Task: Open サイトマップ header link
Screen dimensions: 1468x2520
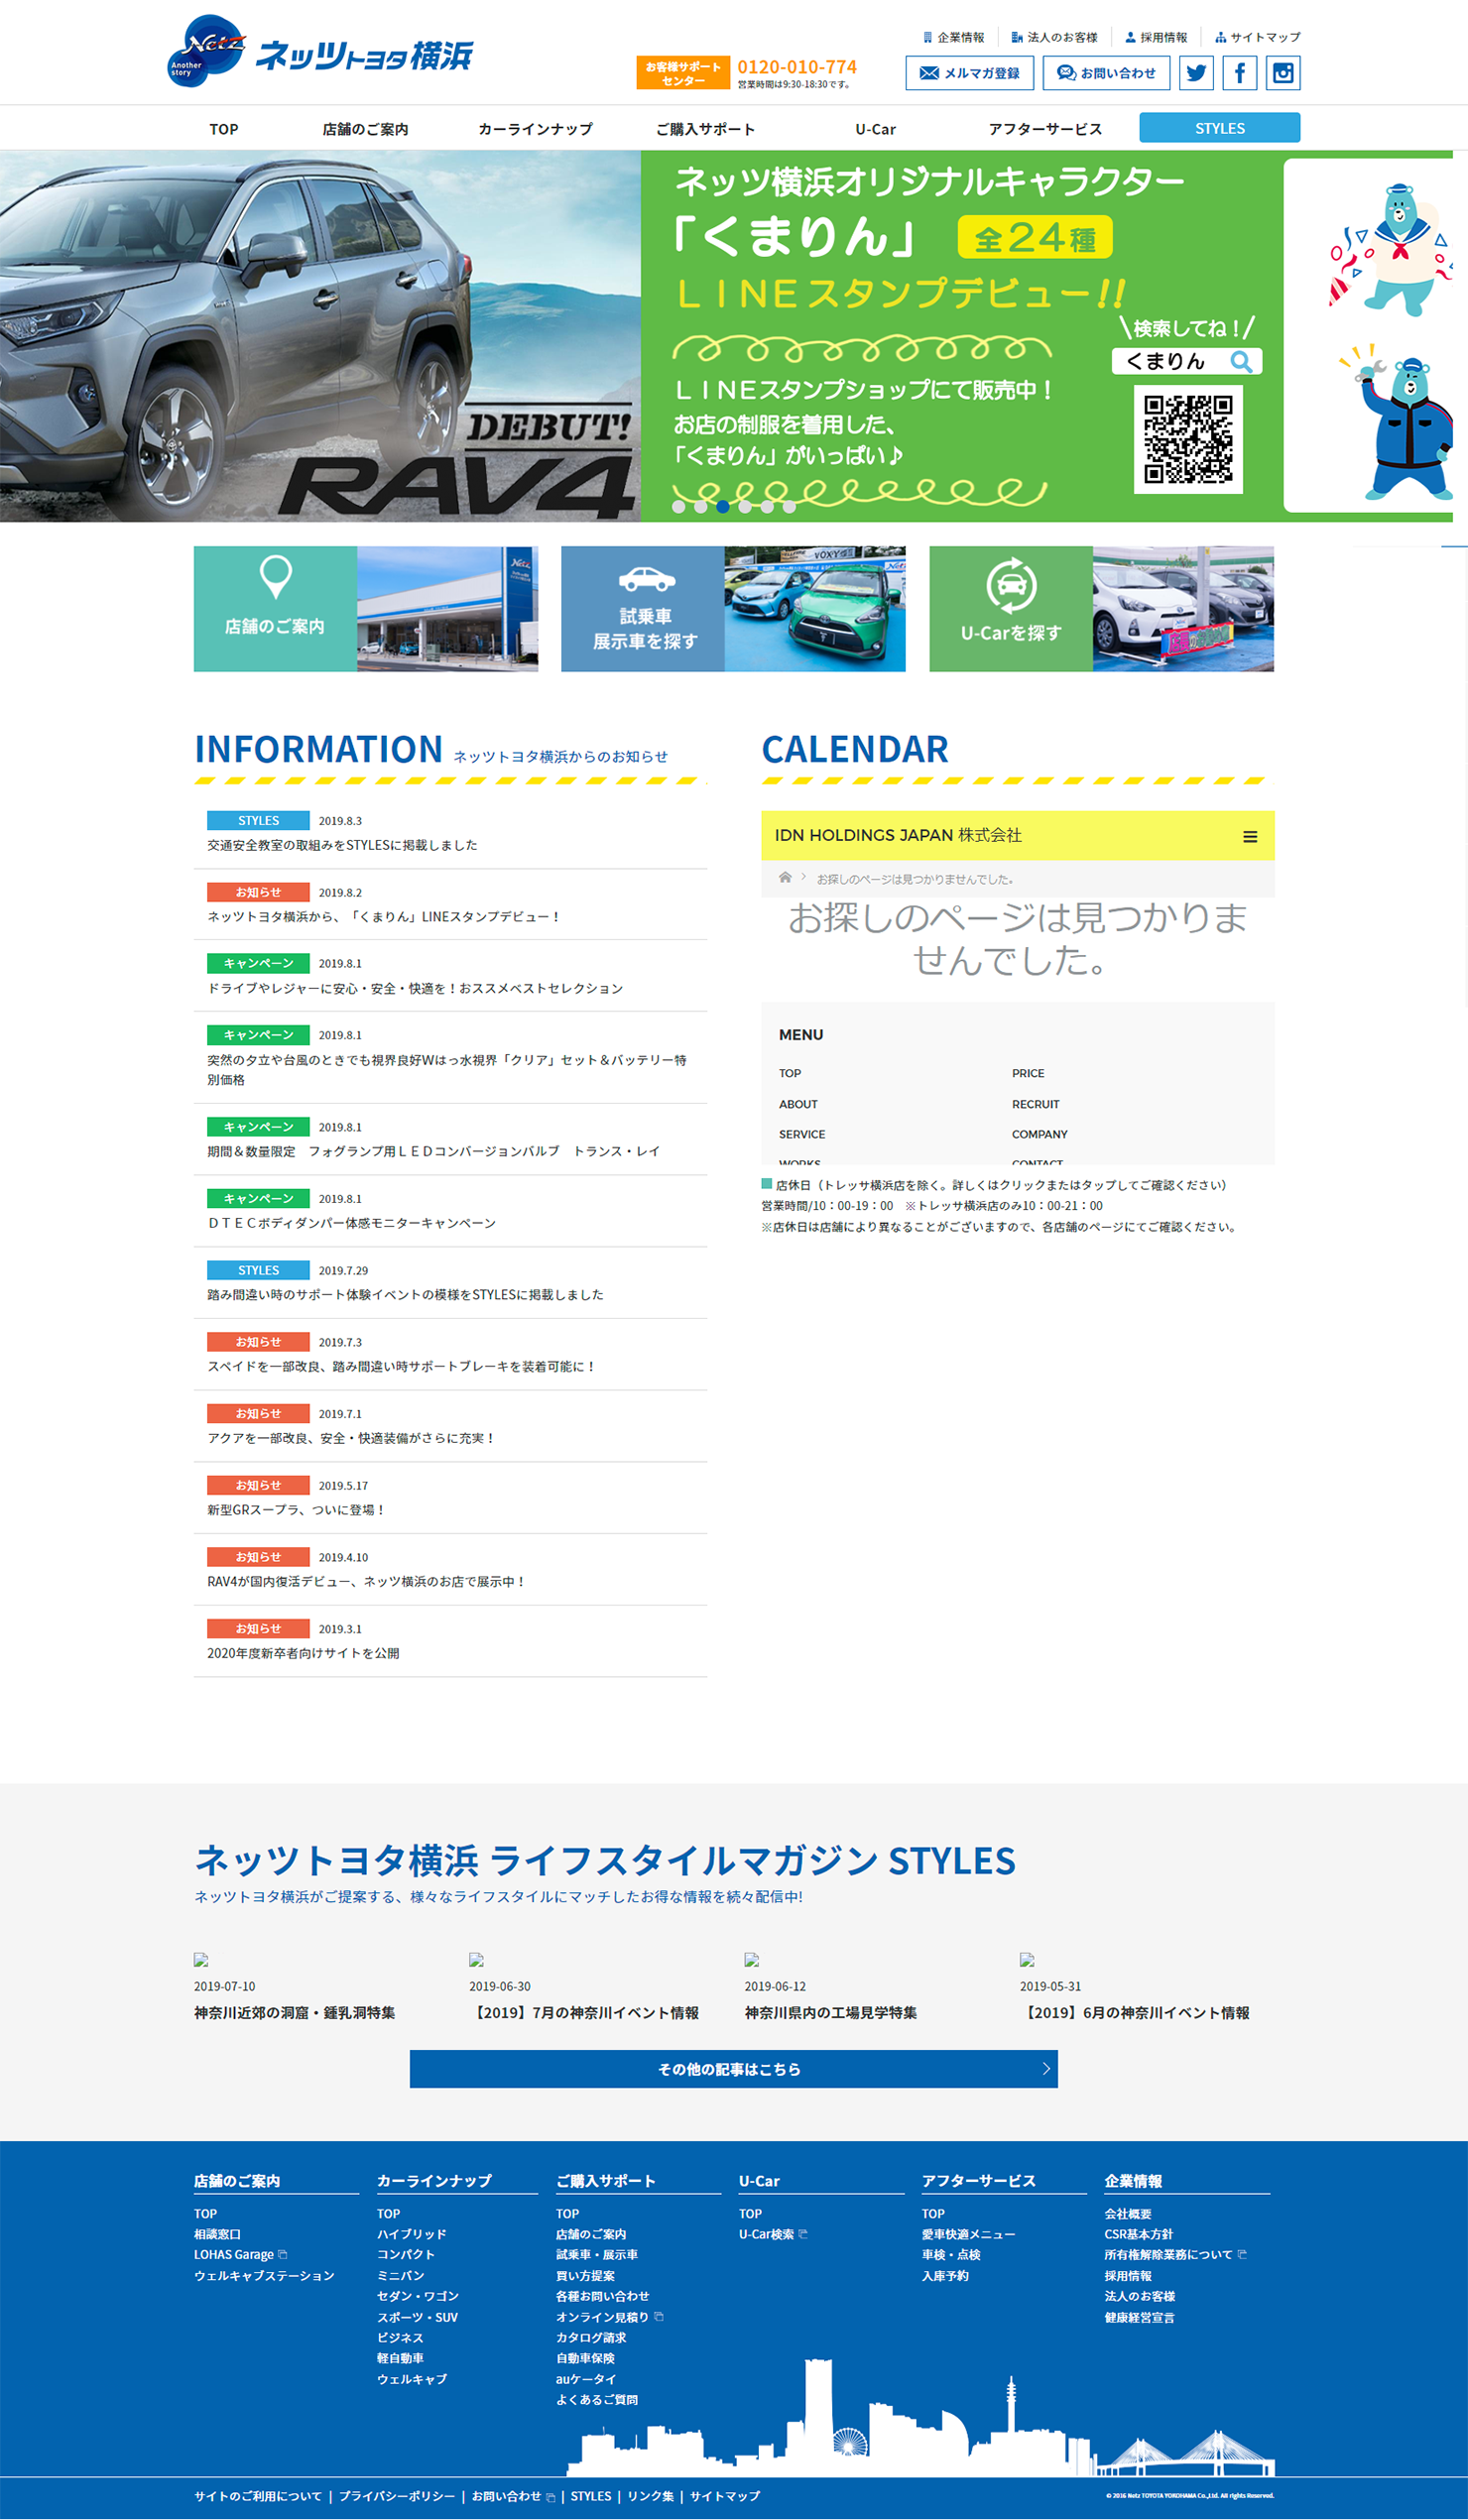Action: pos(1258,38)
